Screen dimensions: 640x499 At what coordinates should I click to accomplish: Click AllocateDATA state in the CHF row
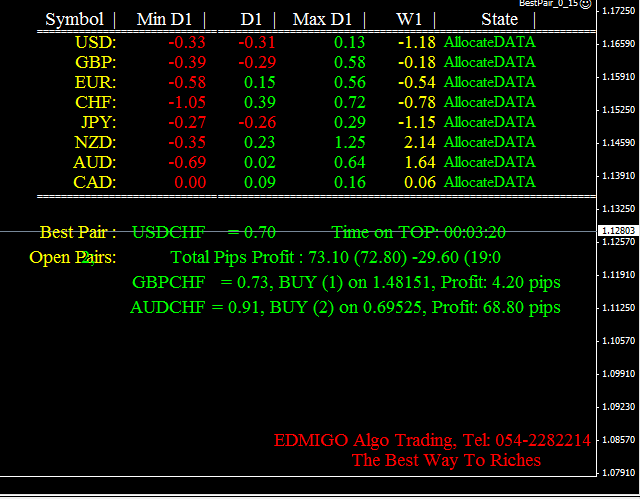pos(490,102)
